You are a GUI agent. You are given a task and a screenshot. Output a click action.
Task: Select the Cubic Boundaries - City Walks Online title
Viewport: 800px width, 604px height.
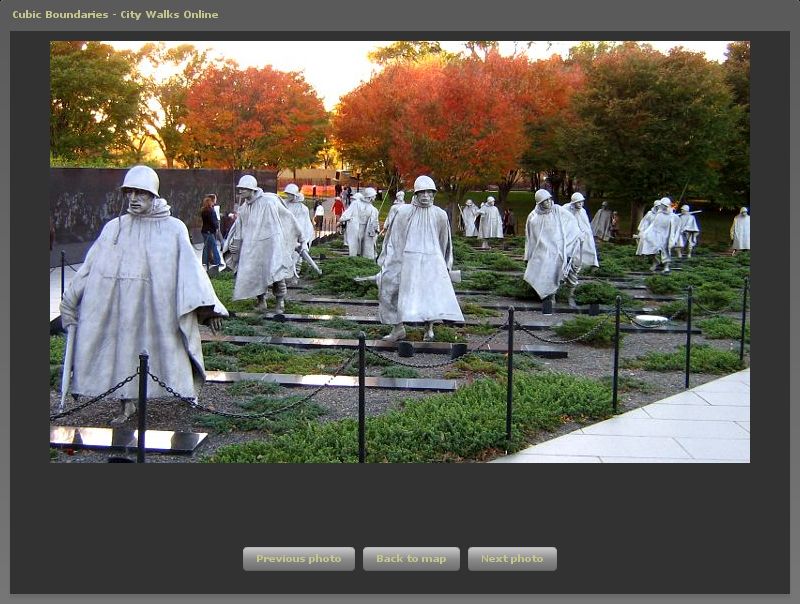click(115, 14)
